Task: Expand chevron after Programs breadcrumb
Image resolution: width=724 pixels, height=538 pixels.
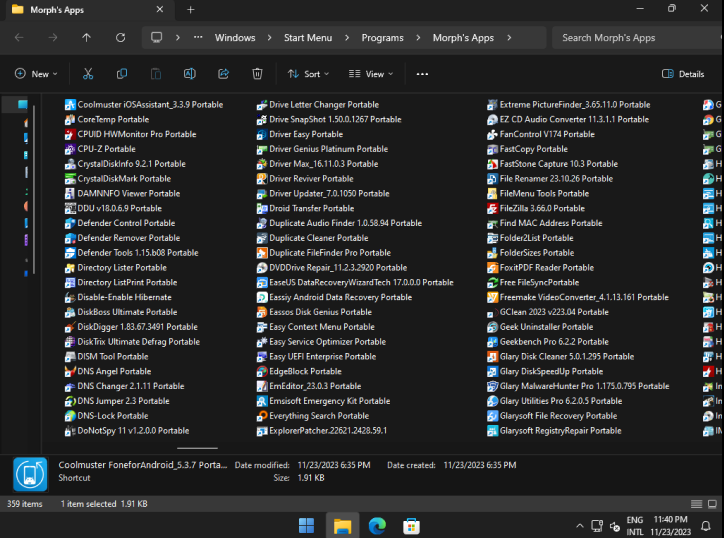Action: 418,37
